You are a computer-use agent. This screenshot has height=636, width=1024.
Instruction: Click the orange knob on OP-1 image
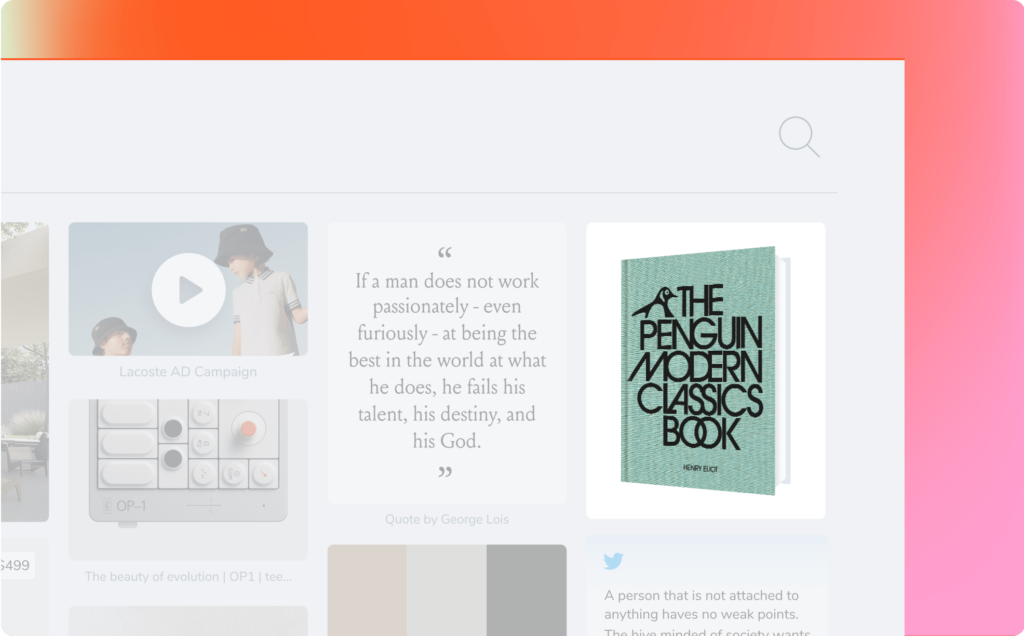[248, 429]
